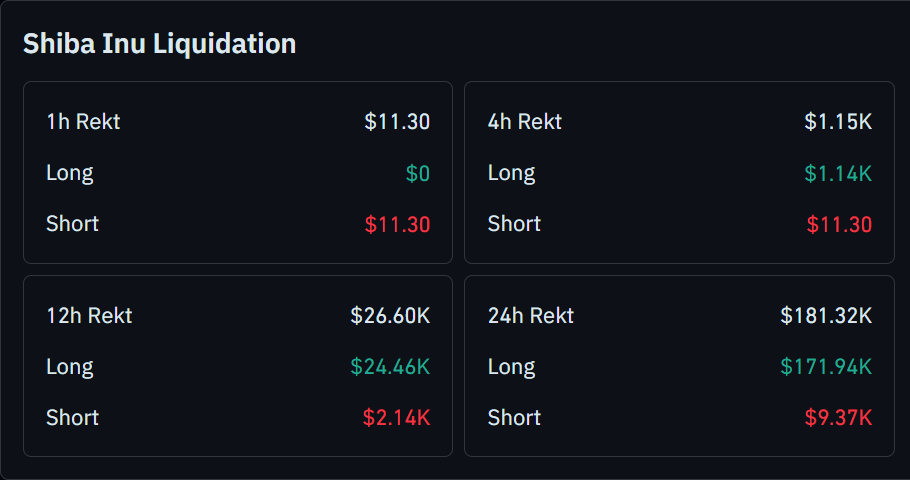Viewport: 910px width, 480px height.
Task: Click the green $171.94K Long value
Action: 826,367
